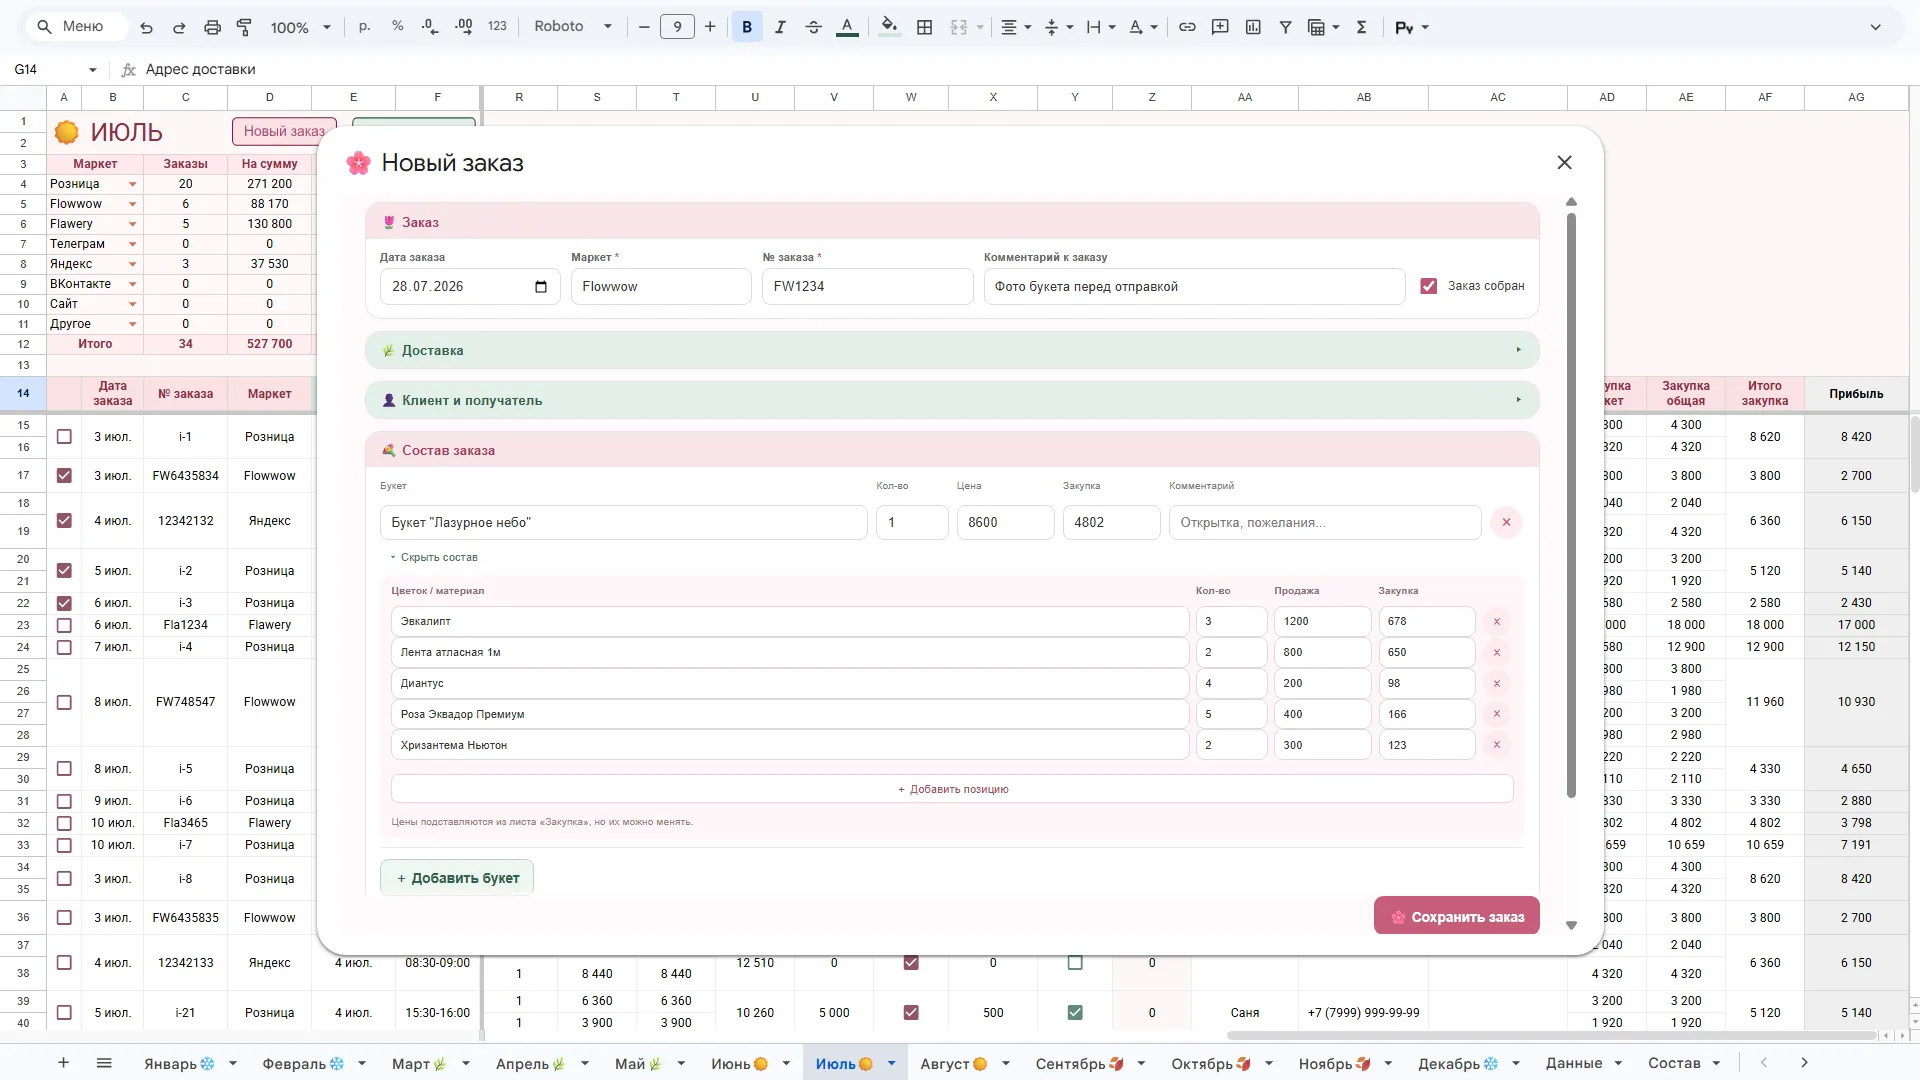Remove the Эвкалипт row
The height and width of the screenshot is (1080, 1920).
(x=1497, y=622)
